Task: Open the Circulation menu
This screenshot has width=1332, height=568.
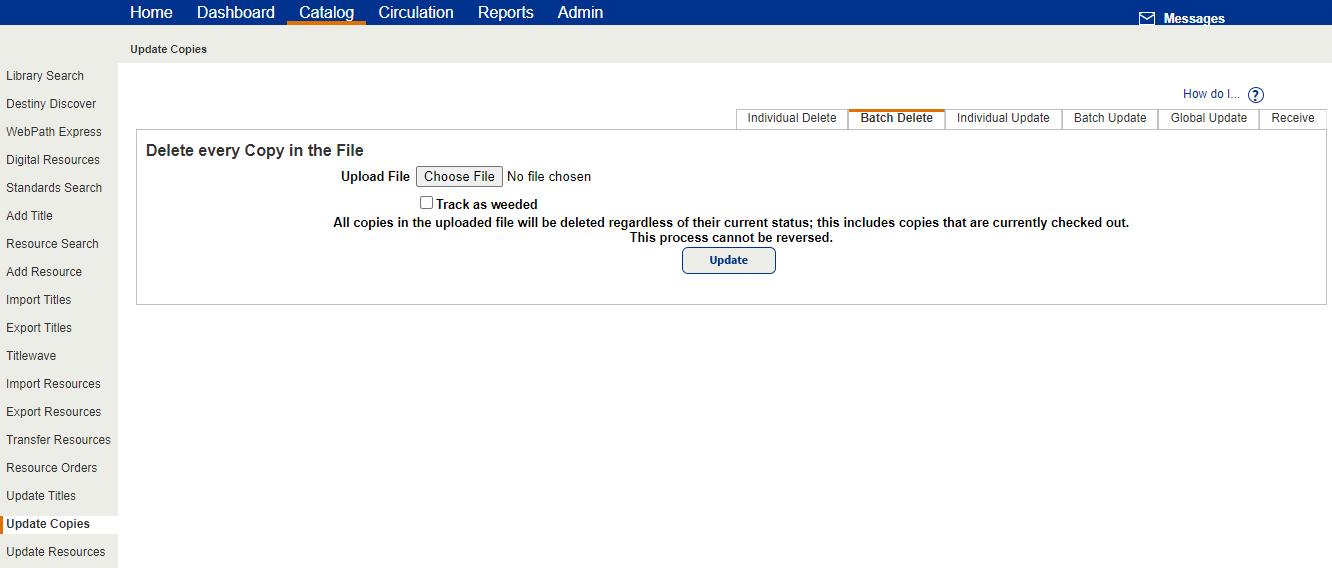Action: pyautogui.click(x=416, y=13)
